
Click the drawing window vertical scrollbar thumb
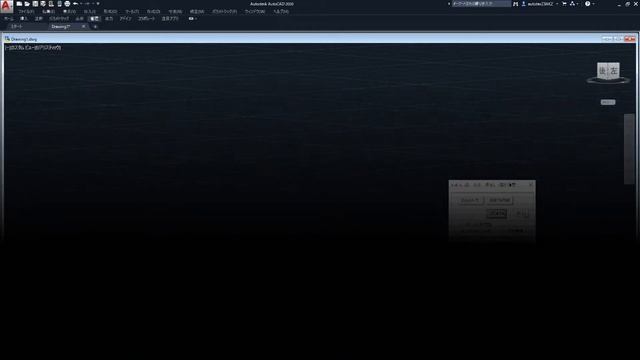point(629,149)
